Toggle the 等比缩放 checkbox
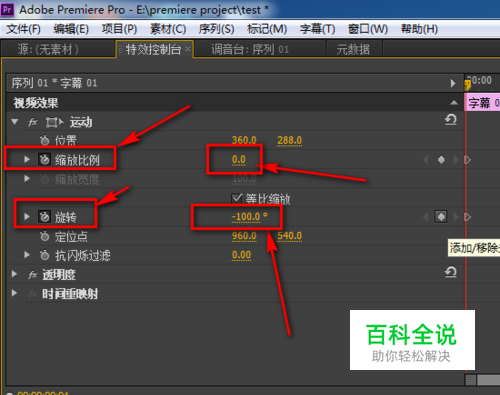 [x=236, y=198]
